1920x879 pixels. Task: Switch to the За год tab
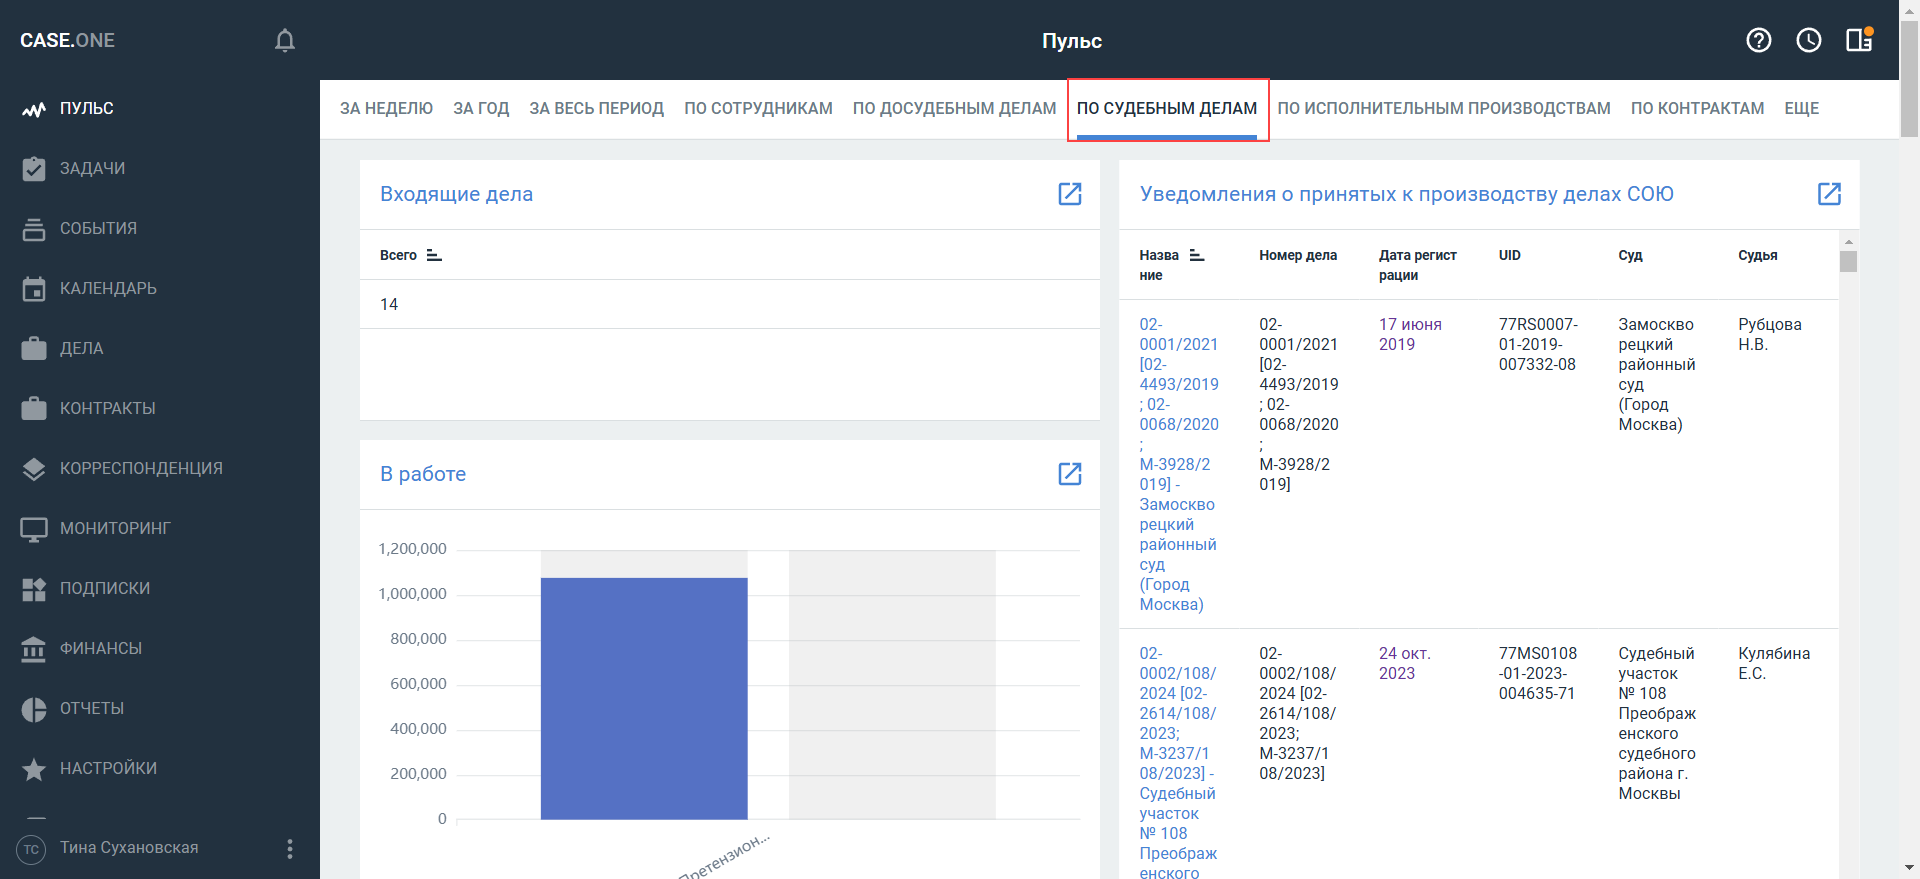(481, 108)
